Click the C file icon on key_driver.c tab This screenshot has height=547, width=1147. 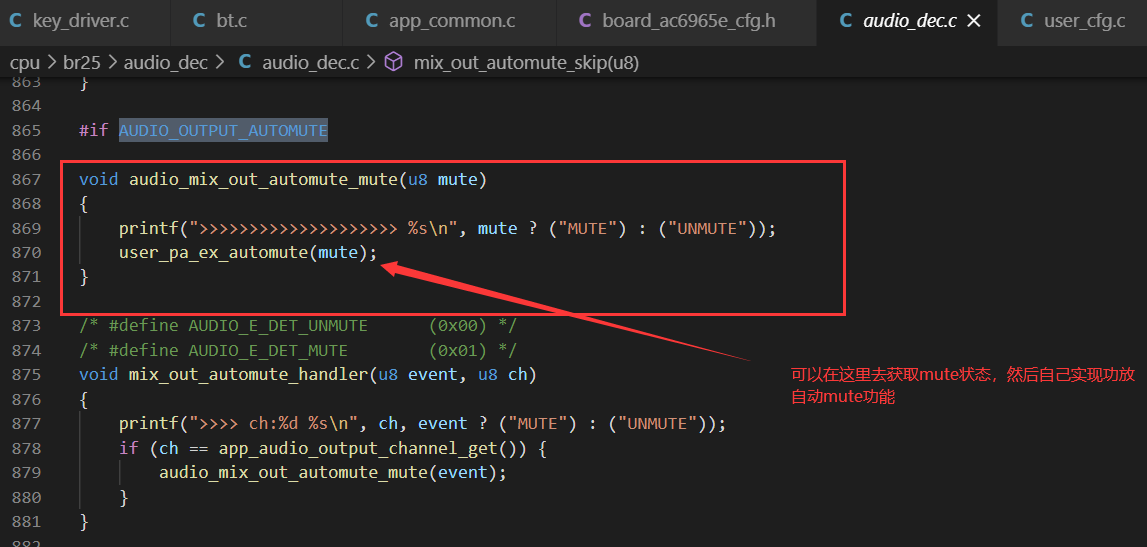tap(16, 21)
